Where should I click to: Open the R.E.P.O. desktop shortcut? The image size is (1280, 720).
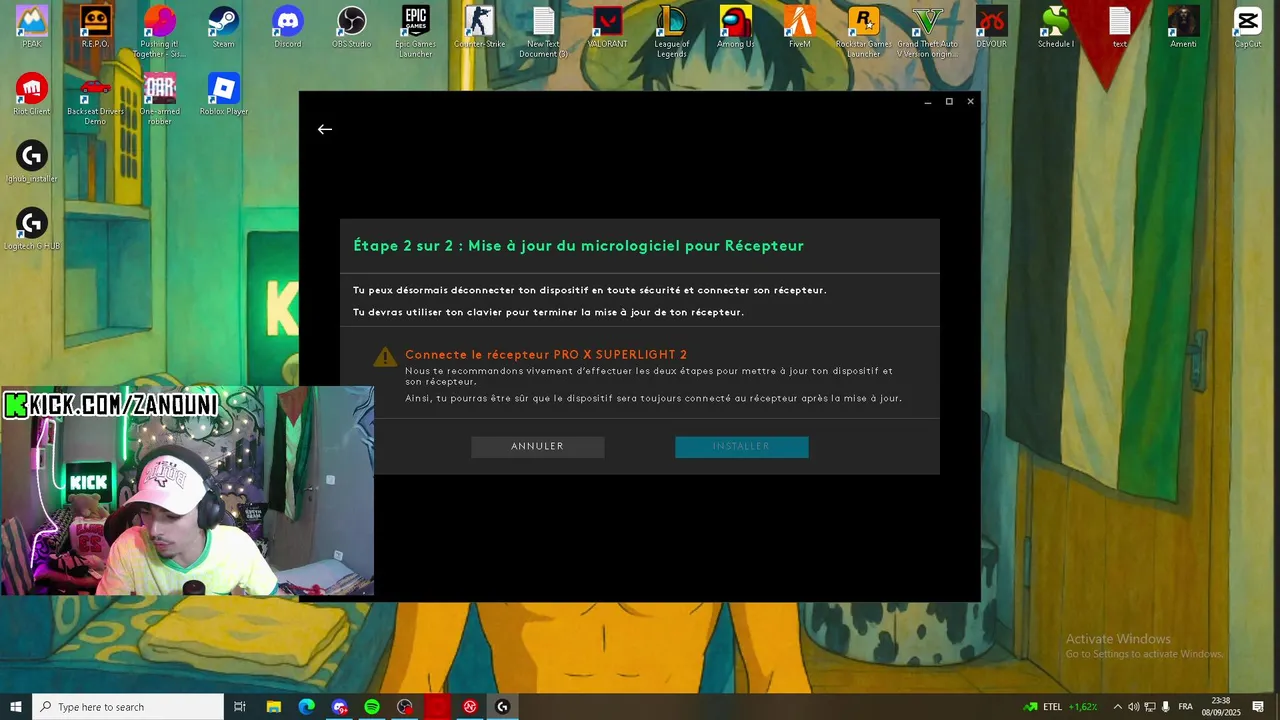95,27
